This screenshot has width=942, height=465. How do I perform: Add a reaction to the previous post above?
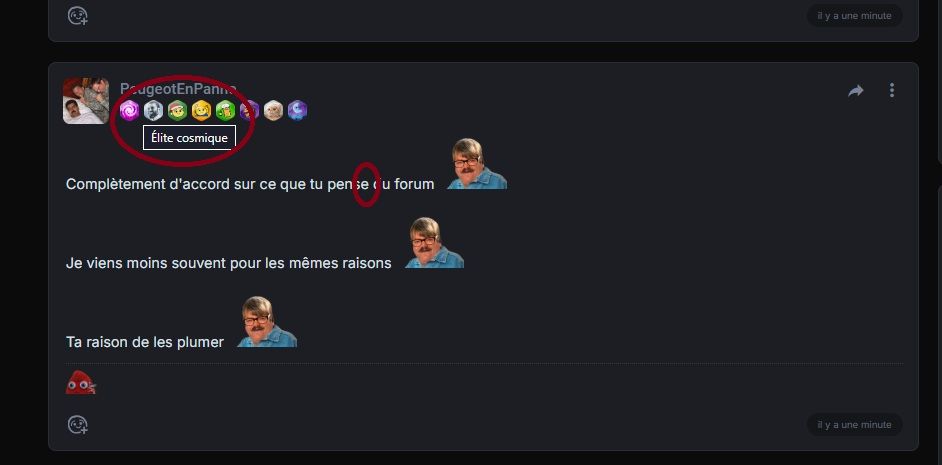pyautogui.click(x=77, y=16)
